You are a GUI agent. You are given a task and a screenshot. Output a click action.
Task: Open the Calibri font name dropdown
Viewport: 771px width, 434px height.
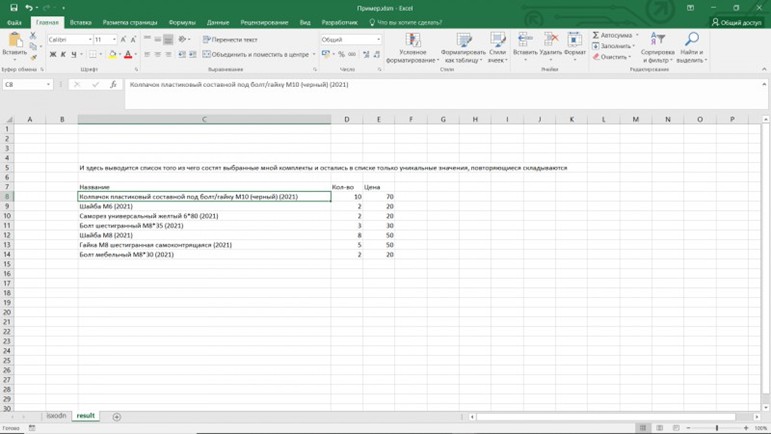(90, 39)
